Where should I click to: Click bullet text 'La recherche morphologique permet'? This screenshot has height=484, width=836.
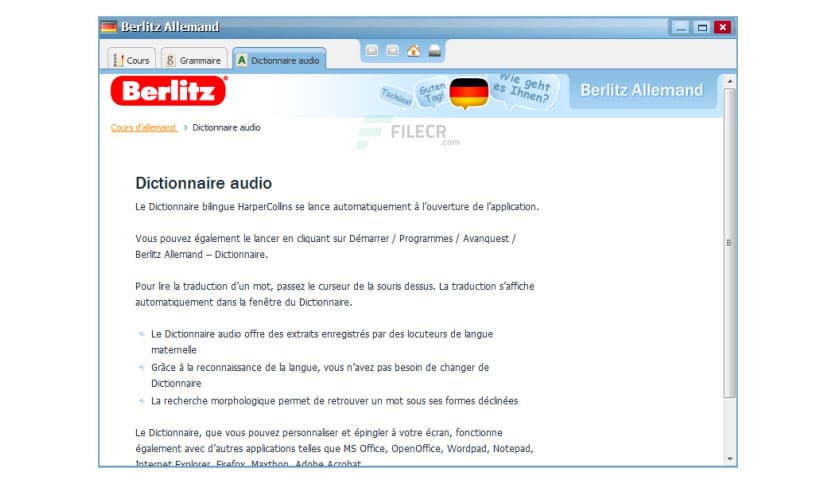click(334, 401)
